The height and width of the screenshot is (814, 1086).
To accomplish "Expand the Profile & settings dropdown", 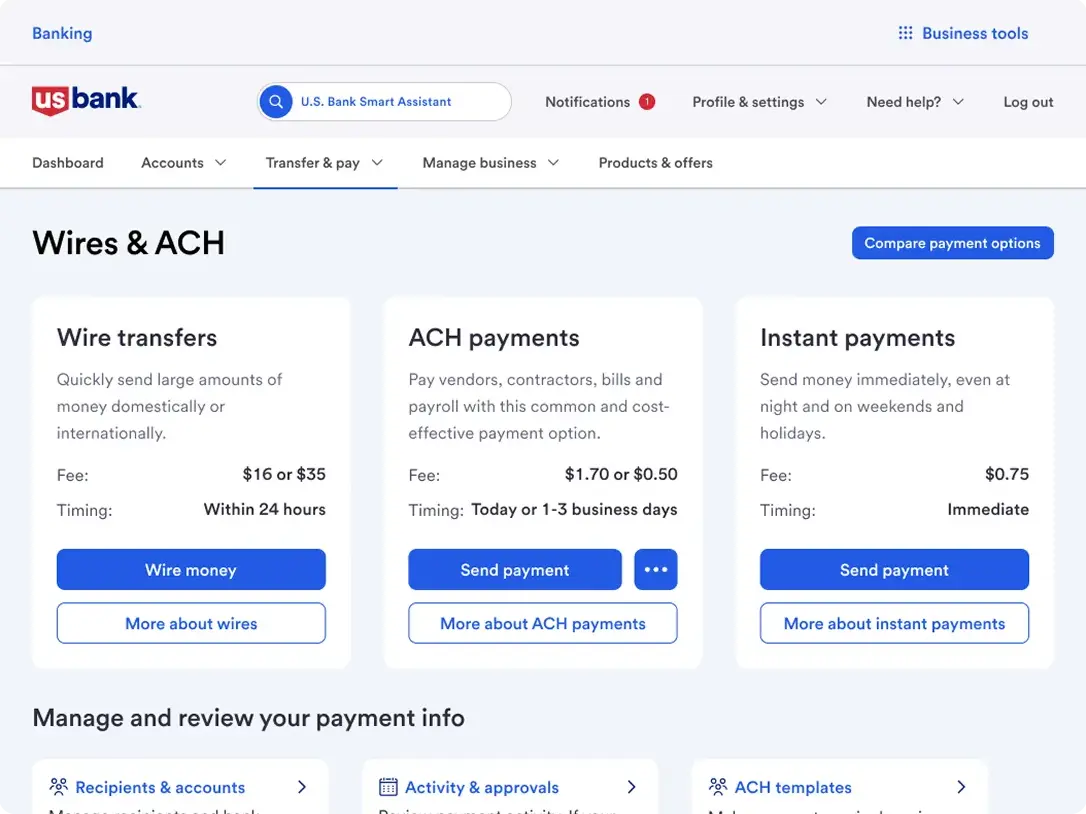I will click(759, 102).
